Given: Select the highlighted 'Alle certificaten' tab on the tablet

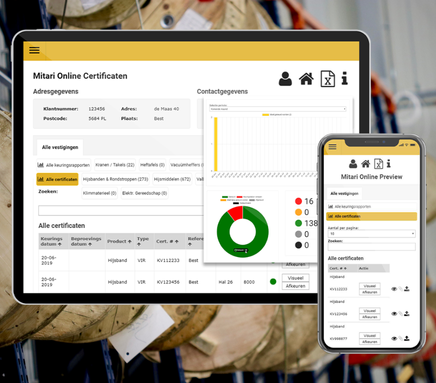Looking at the screenshot, I should tap(57, 179).
